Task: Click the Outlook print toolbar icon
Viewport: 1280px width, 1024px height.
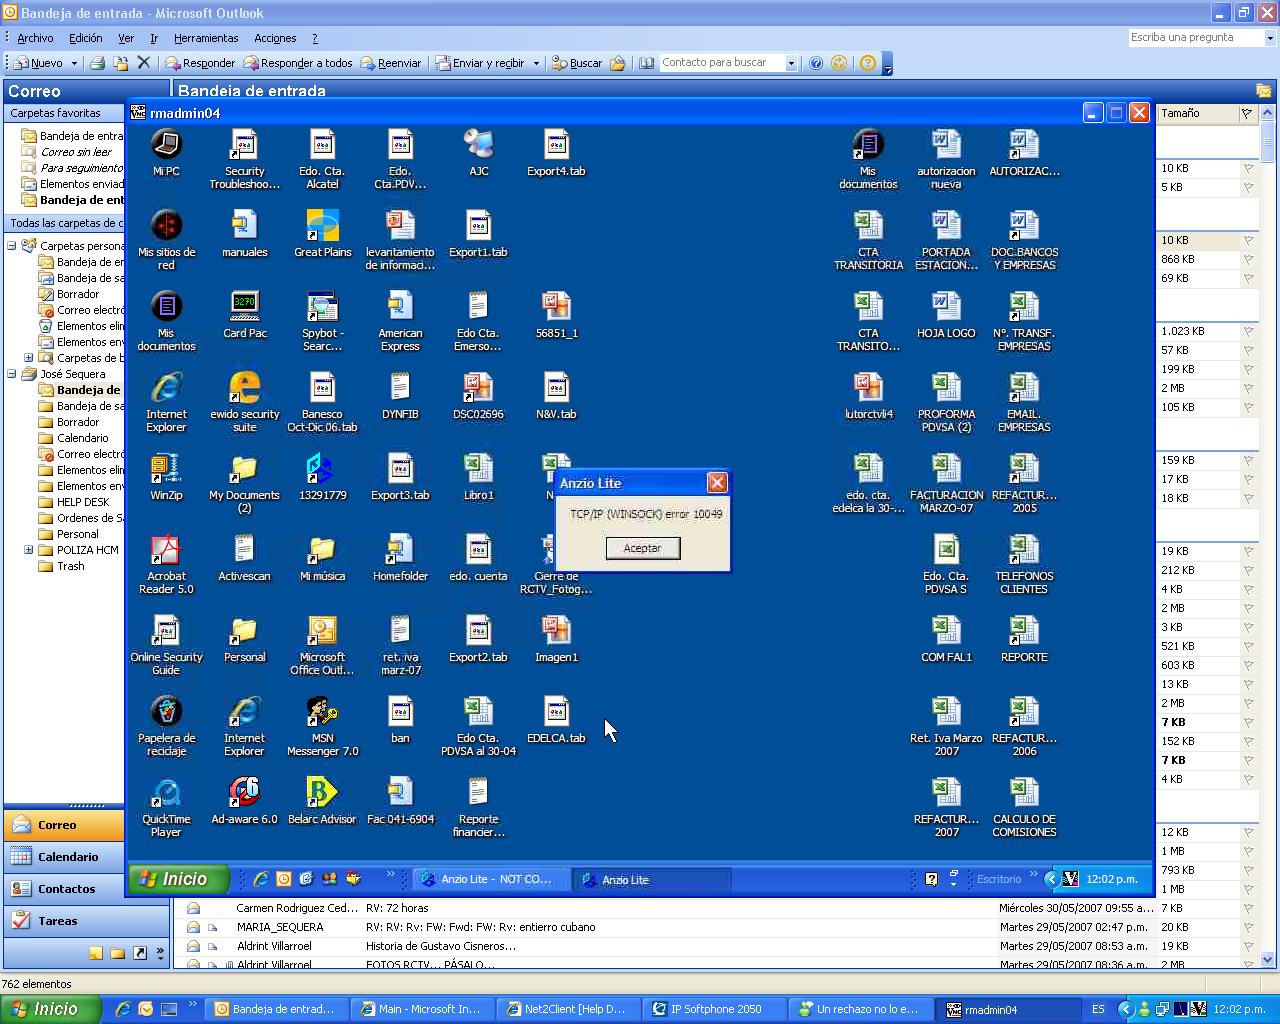Action: click(x=97, y=63)
